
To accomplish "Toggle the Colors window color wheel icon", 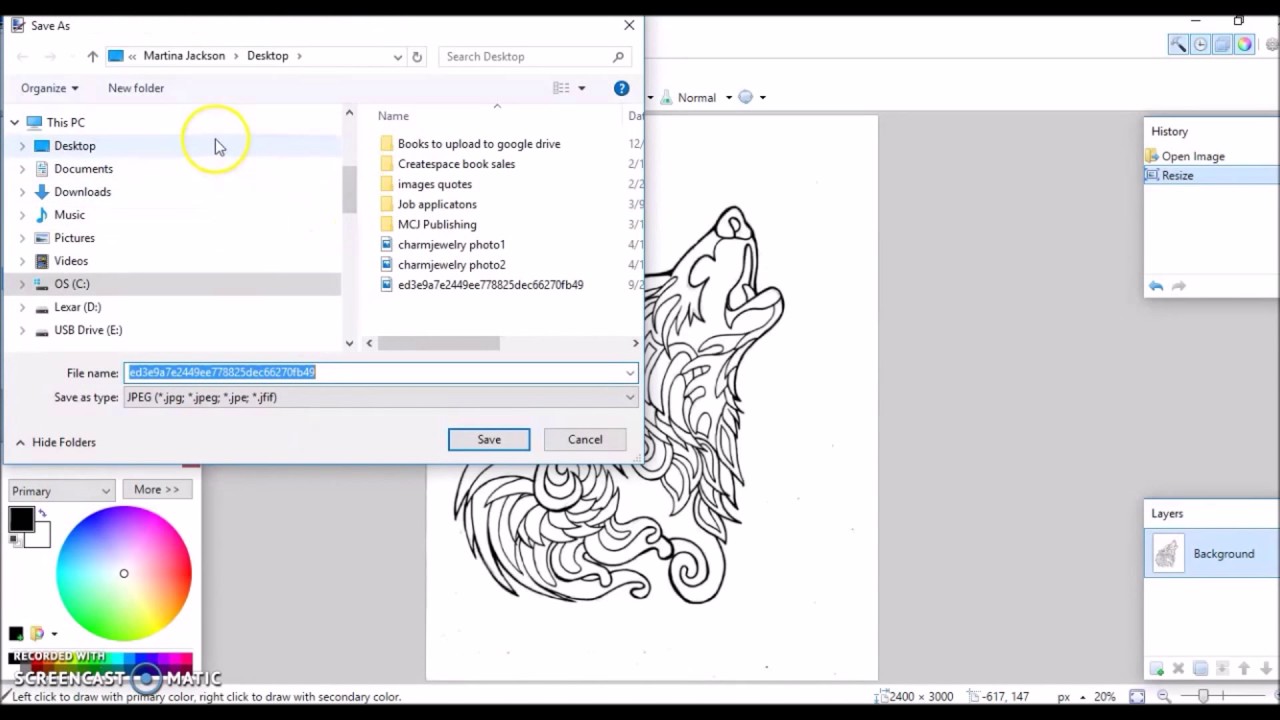I will tap(1244, 44).
